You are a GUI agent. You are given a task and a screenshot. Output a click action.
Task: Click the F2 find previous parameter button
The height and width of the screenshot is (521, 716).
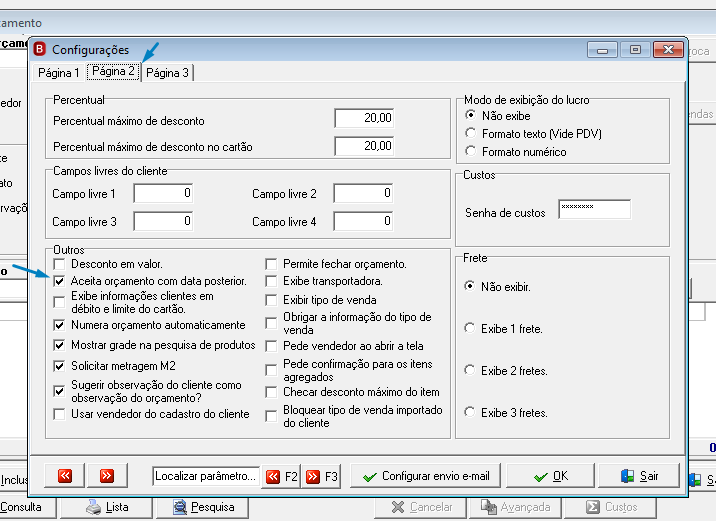281,477
